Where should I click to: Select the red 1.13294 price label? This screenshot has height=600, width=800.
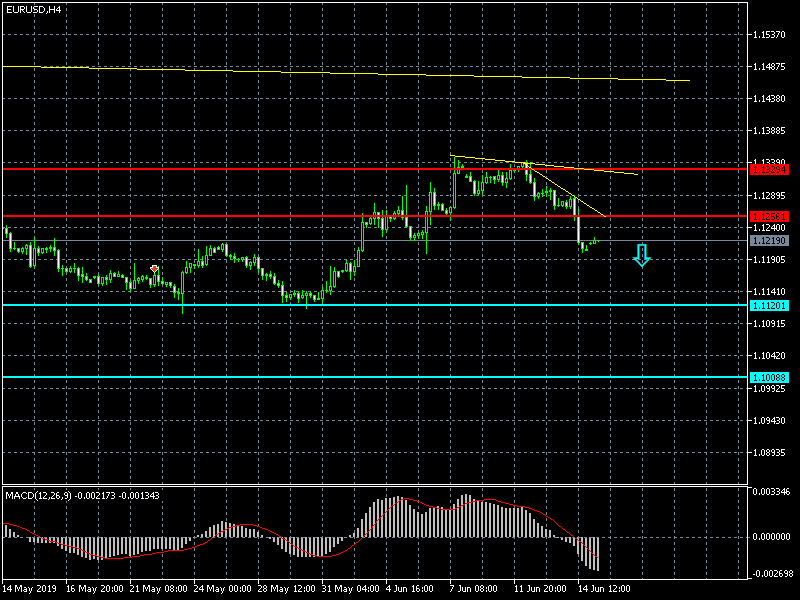coord(769,169)
